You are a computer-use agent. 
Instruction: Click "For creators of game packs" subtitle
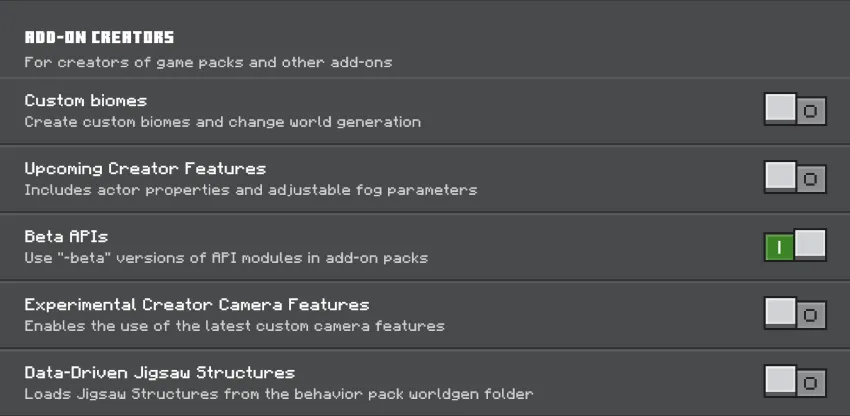208,62
